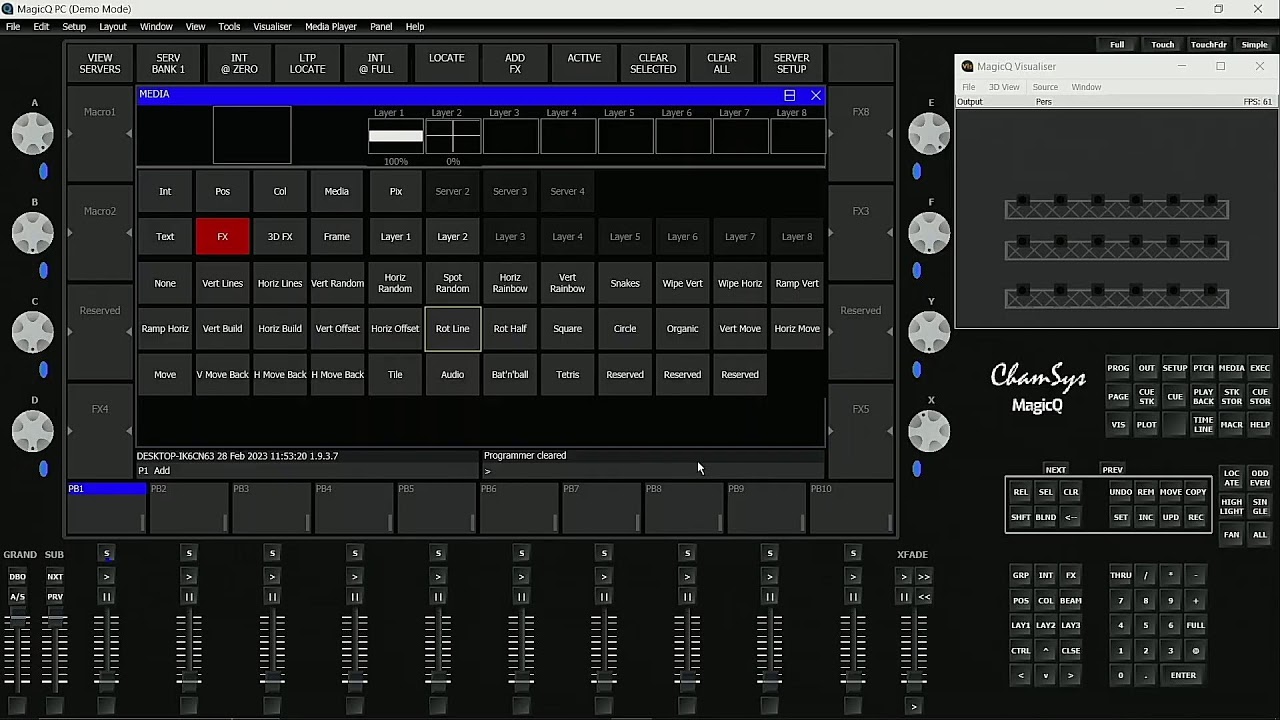Viewport: 1280px width, 720px height.
Task: Toggle the SINGLE selection key
Action: pyautogui.click(x=1260, y=507)
